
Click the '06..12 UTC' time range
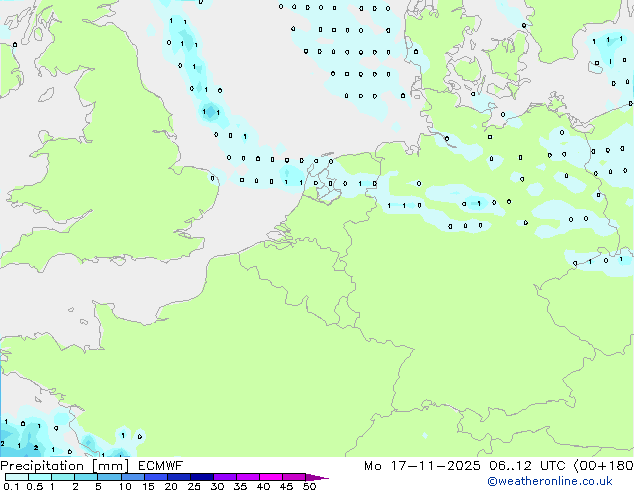point(526,466)
